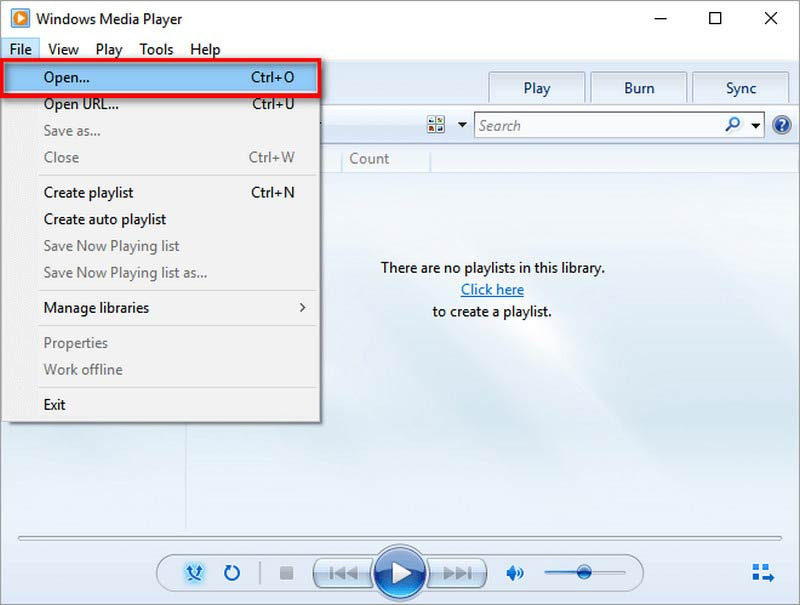Toggle shuffle mode in playback controls
The width and height of the screenshot is (800, 605).
pos(195,573)
